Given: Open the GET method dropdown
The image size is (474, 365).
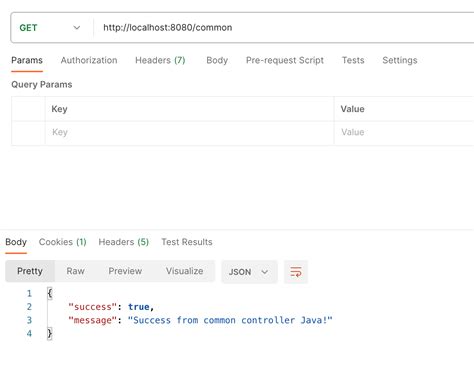Looking at the screenshot, I should 50,28.
